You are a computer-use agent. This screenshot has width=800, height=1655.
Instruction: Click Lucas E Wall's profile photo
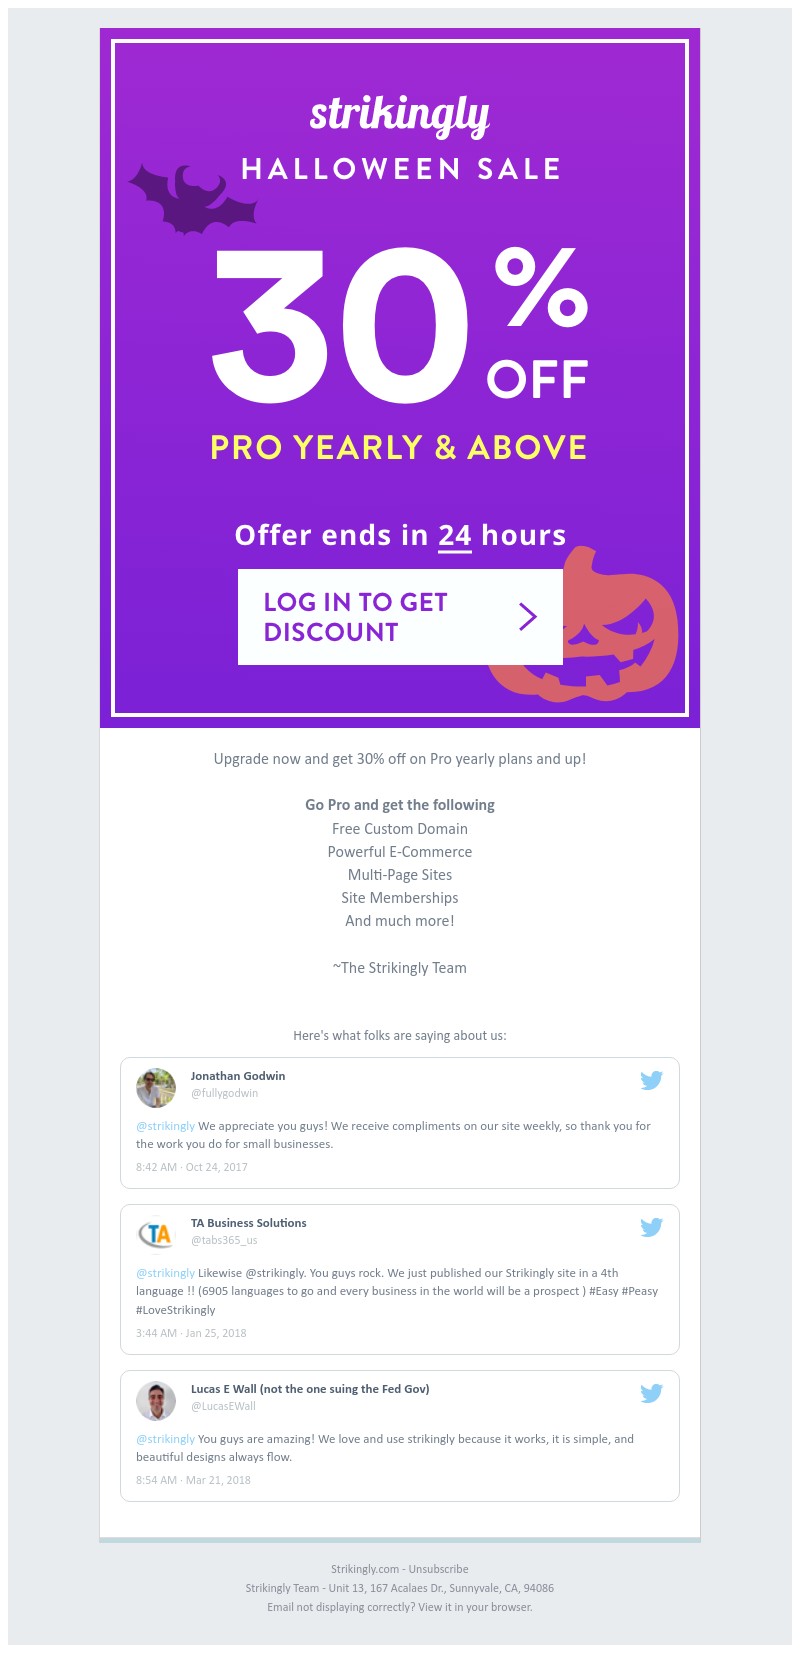pos(156,1400)
